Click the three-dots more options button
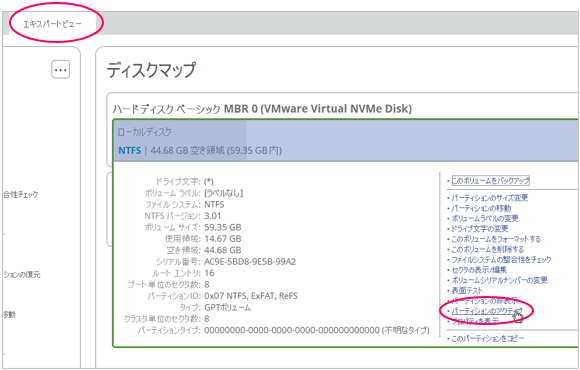Screen dimensions: 580x370 pos(60,70)
